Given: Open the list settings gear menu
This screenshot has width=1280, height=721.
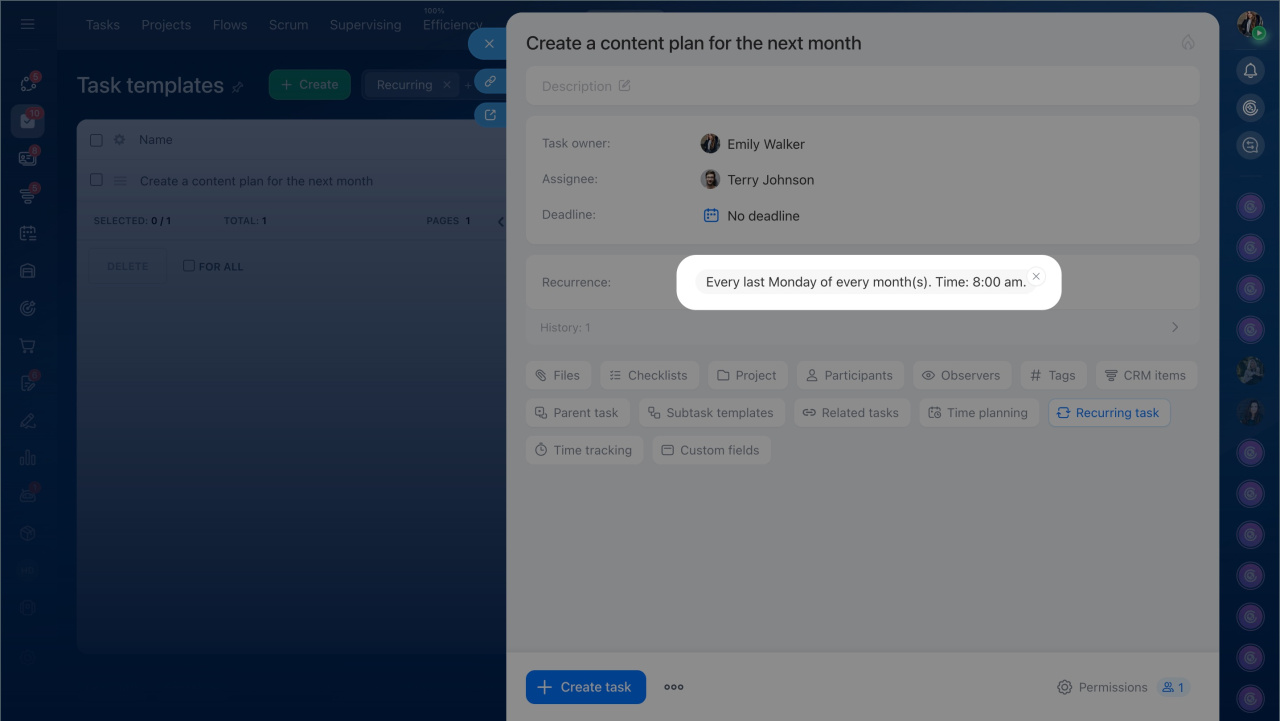Looking at the screenshot, I should click(120, 140).
